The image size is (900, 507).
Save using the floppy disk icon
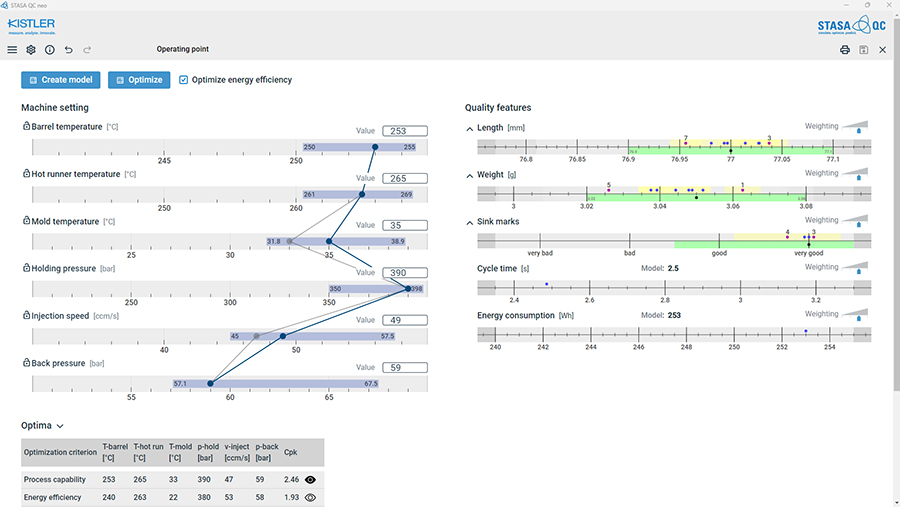(x=864, y=49)
